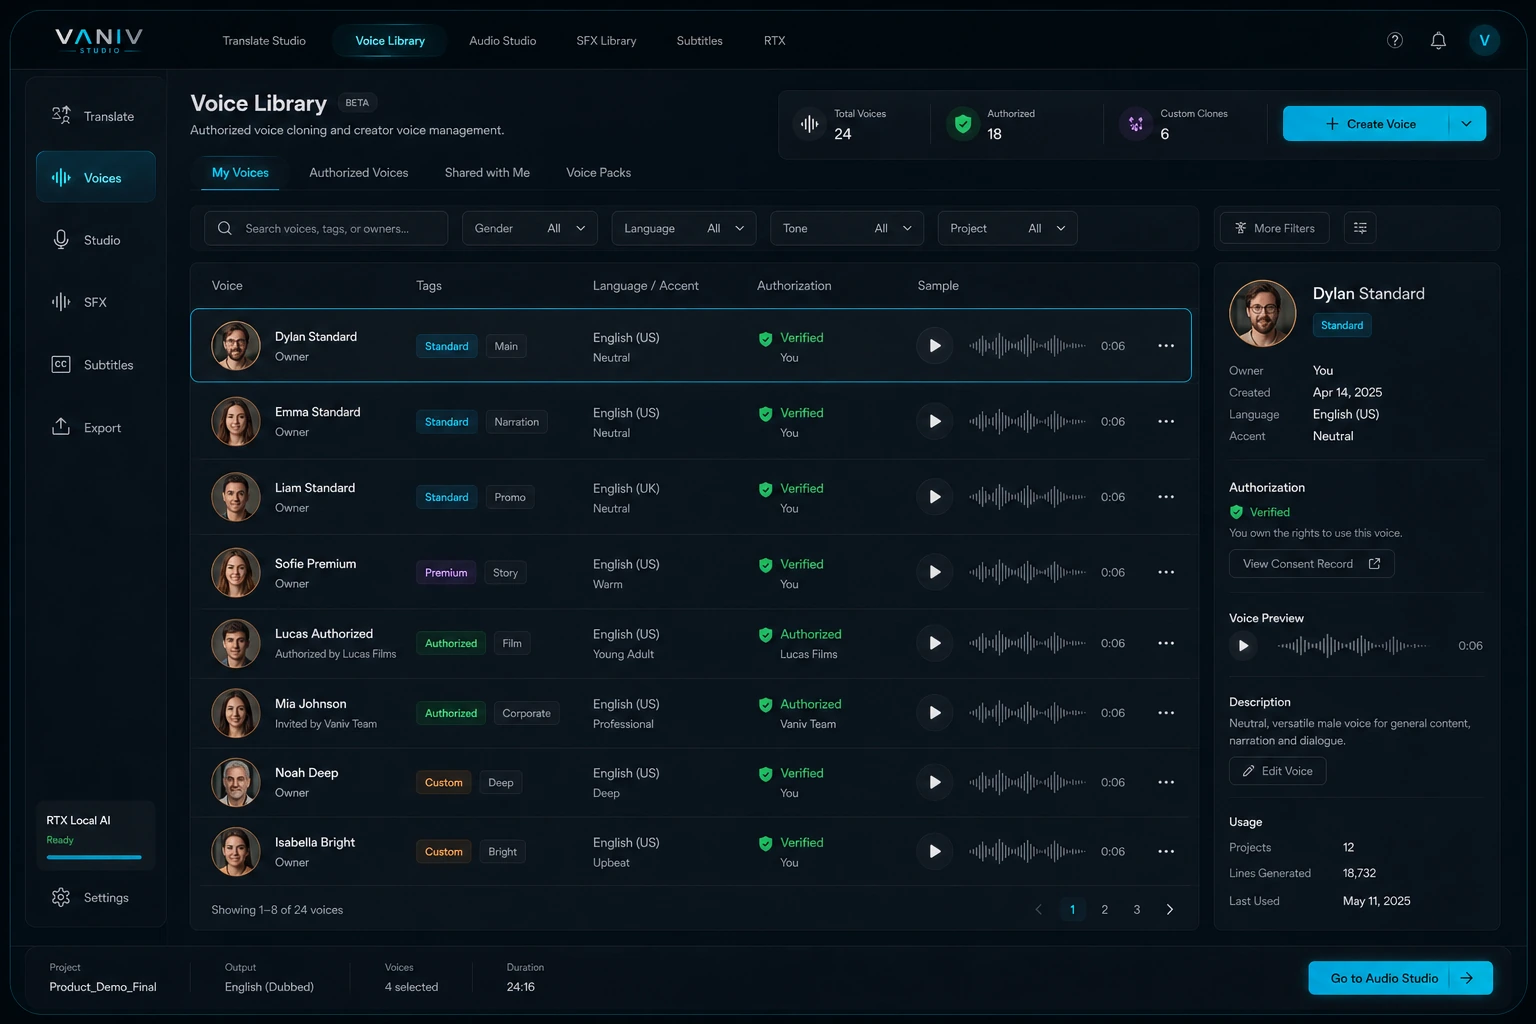The height and width of the screenshot is (1024, 1536).
Task: Open the SFX sidebar section
Action: [x=95, y=301]
